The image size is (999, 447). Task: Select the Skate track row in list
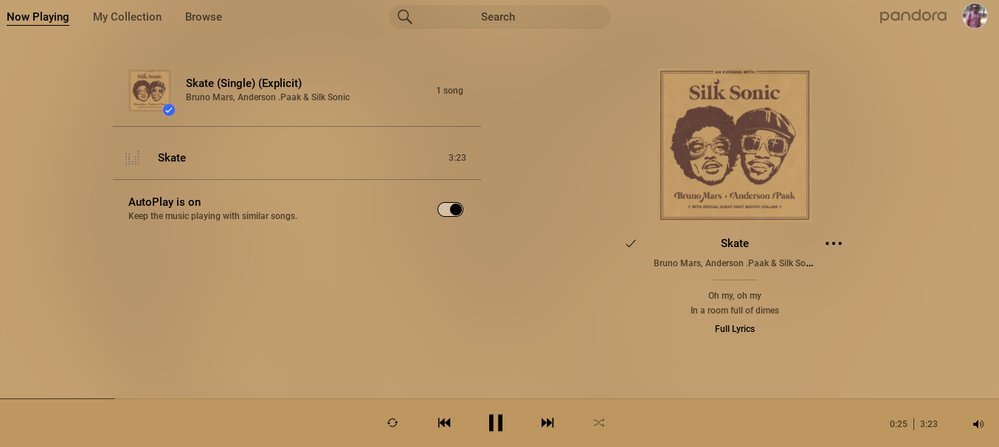(x=297, y=158)
